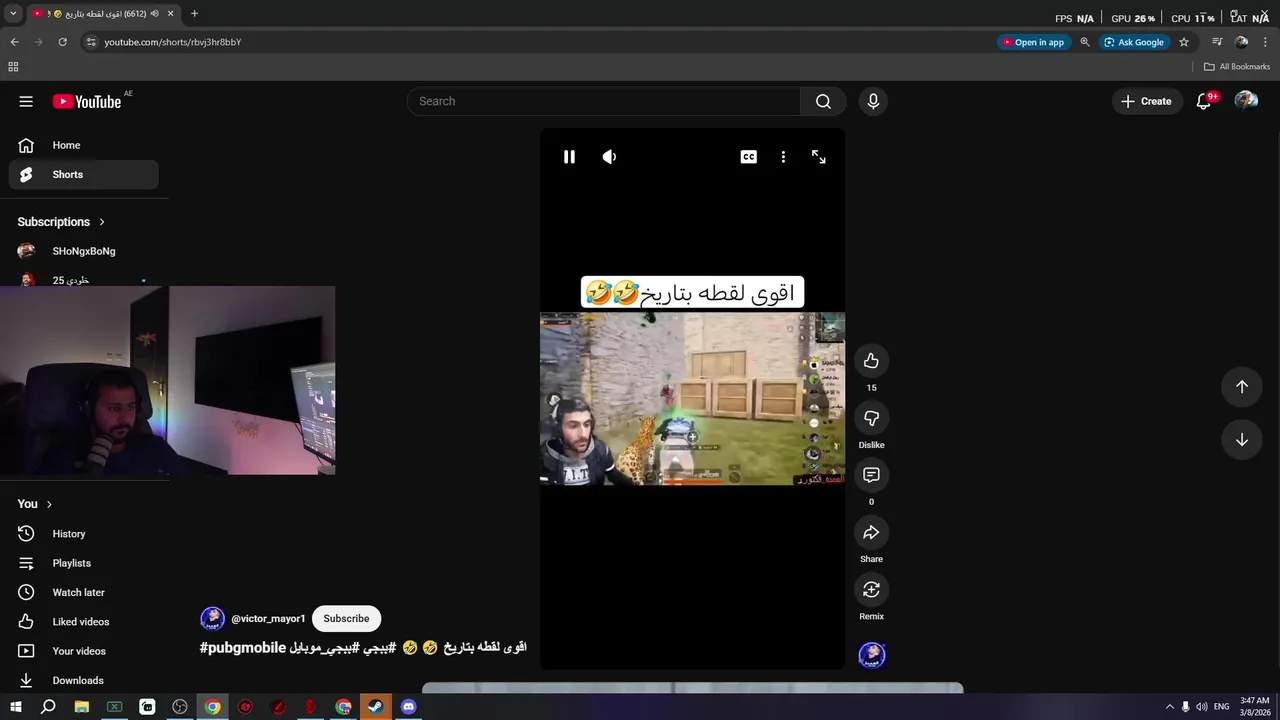Viewport: 1280px width, 720px height.
Task: Open the Create menu
Action: point(1146,101)
